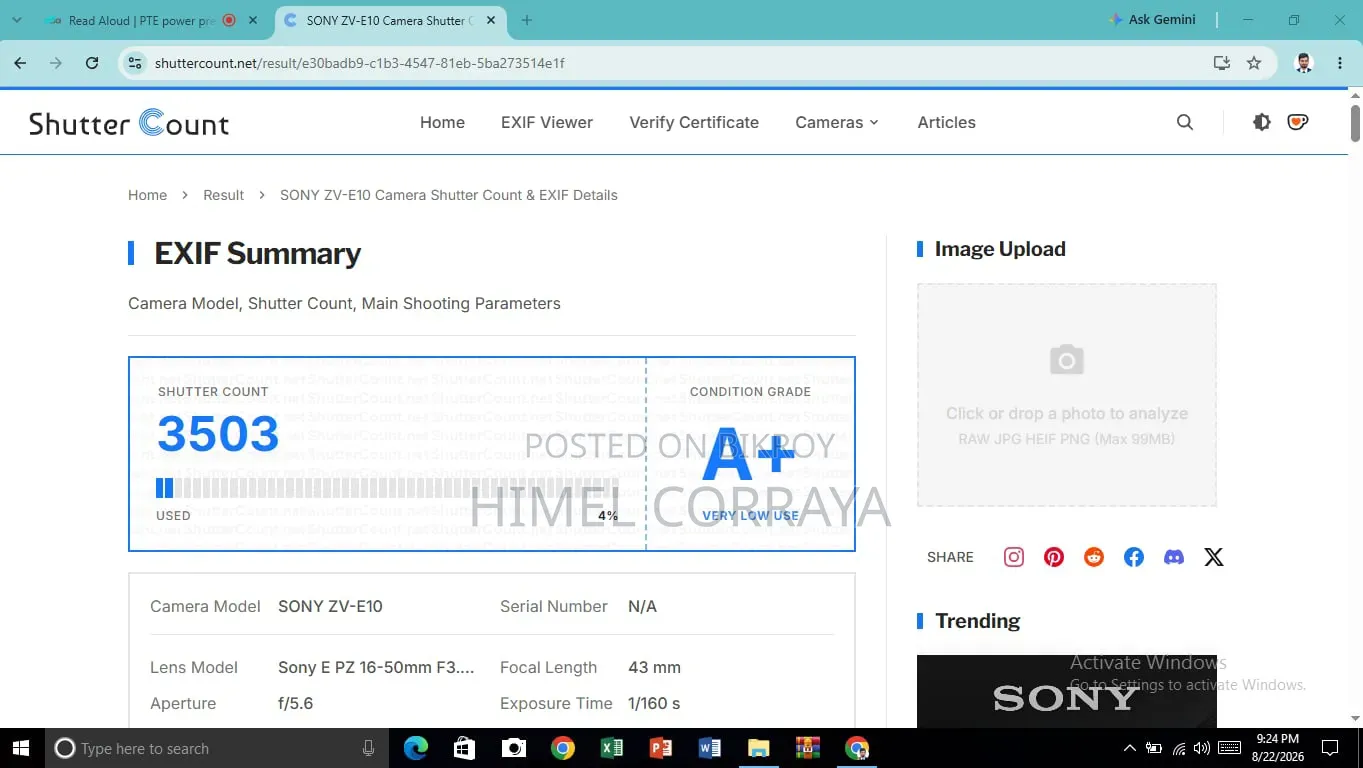The image size is (1363, 768).
Task: Go back to the previous page
Action: (x=20, y=63)
